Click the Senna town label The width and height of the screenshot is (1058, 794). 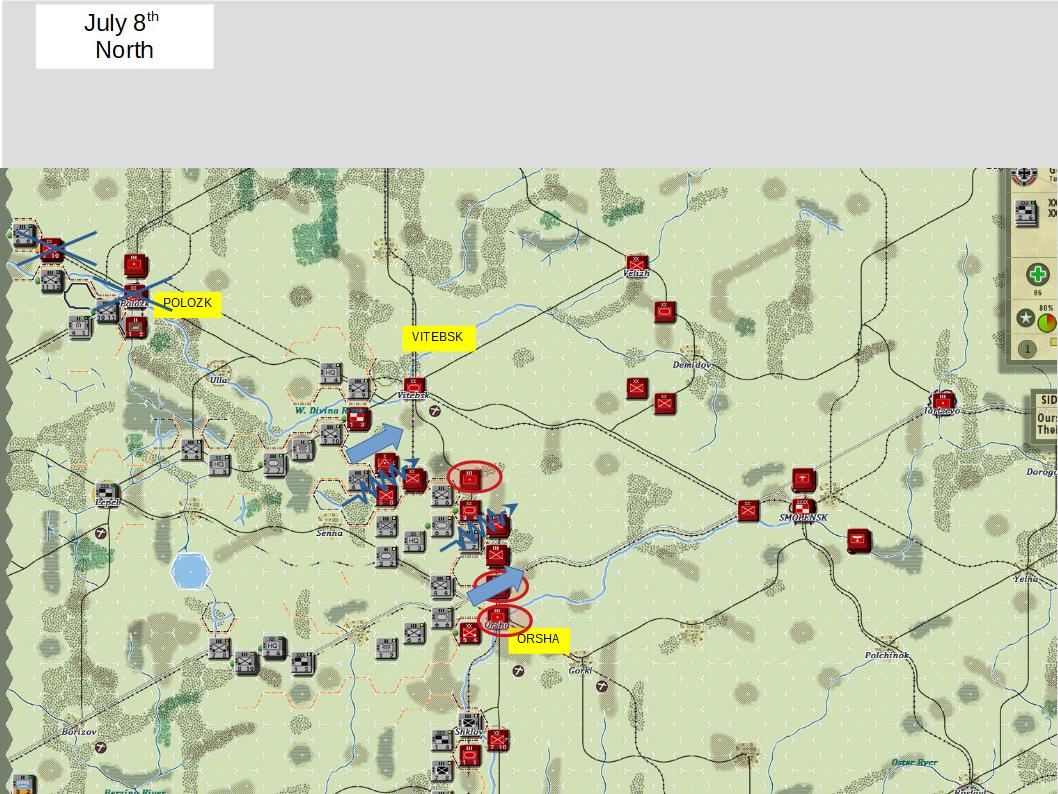pyautogui.click(x=329, y=533)
